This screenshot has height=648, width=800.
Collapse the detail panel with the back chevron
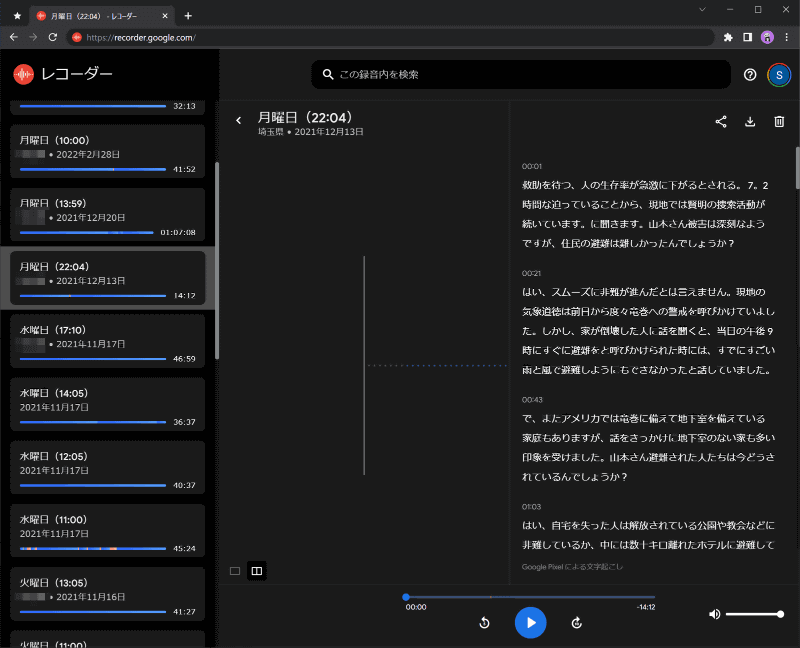pyautogui.click(x=239, y=119)
